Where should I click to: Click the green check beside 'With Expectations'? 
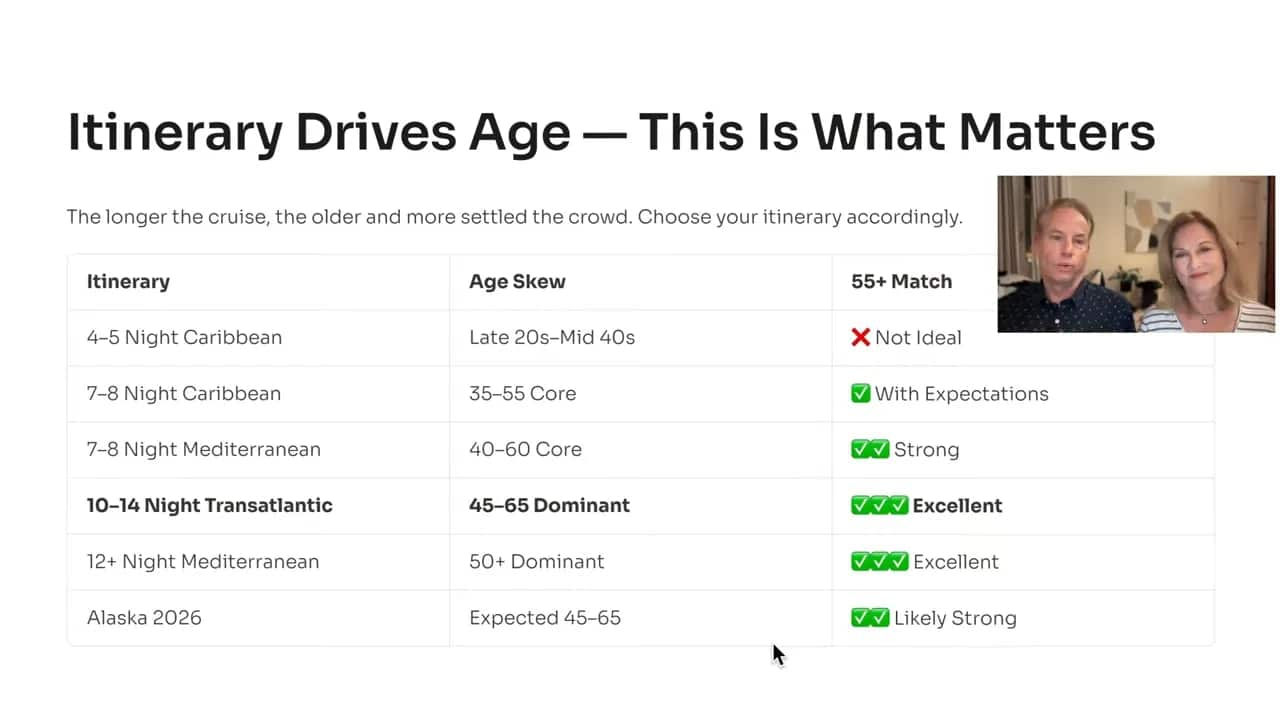[860, 394]
